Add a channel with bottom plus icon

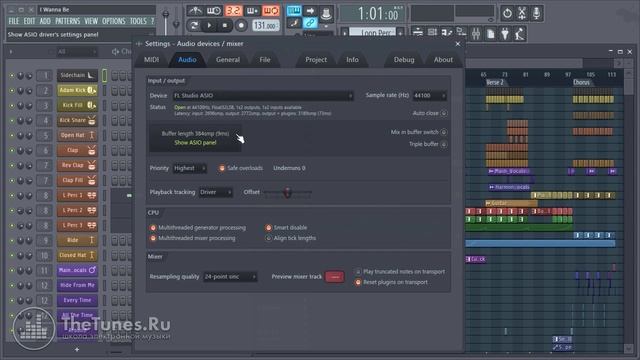pyautogui.click(x=77, y=349)
